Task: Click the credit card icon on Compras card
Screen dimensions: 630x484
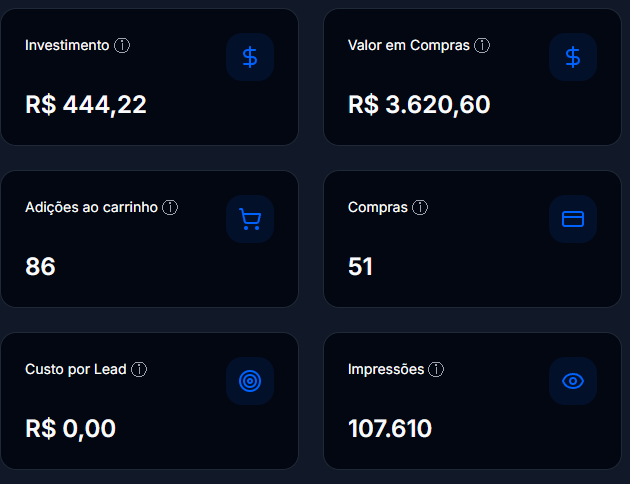Action: coord(573,219)
